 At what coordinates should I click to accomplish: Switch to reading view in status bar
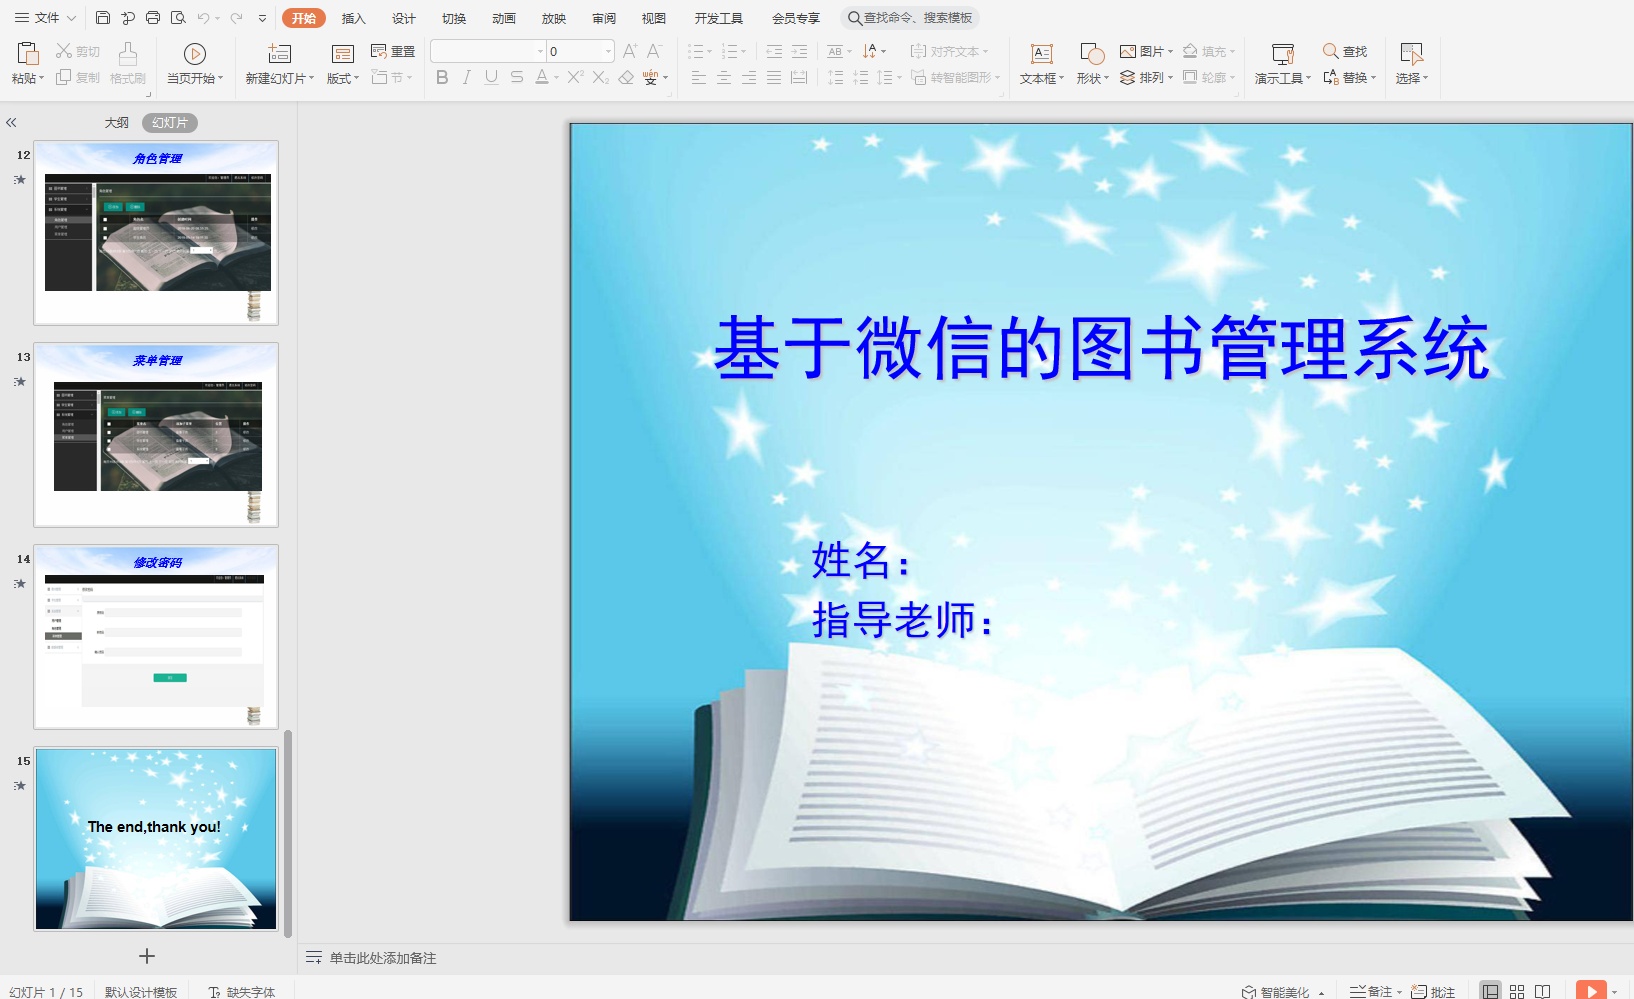point(1543,991)
